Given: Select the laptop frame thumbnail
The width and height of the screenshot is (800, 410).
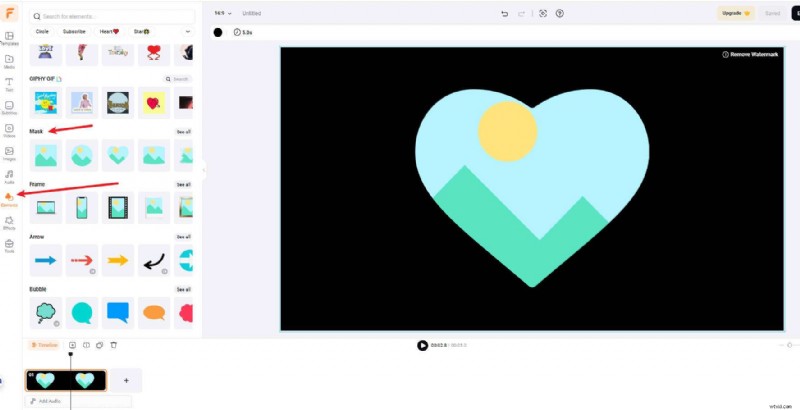Looking at the screenshot, I should tap(46, 208).
